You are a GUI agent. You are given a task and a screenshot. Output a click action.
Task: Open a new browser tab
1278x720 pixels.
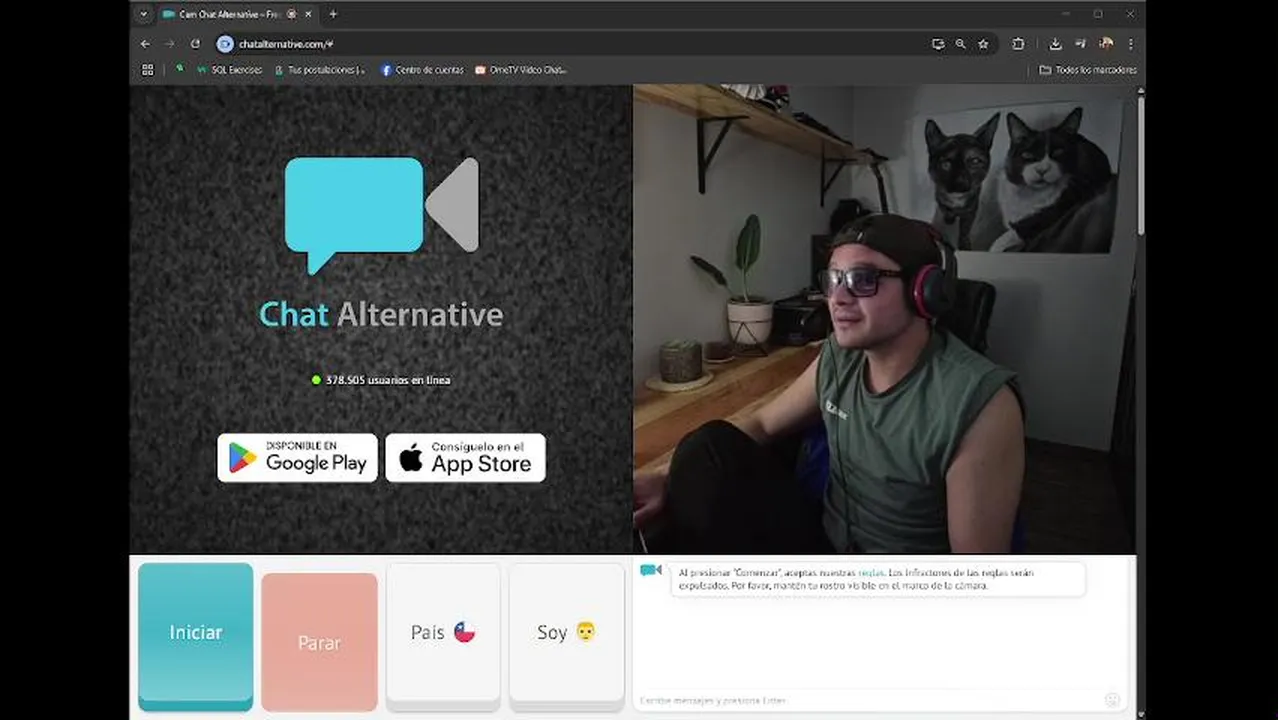coord(333,14)
